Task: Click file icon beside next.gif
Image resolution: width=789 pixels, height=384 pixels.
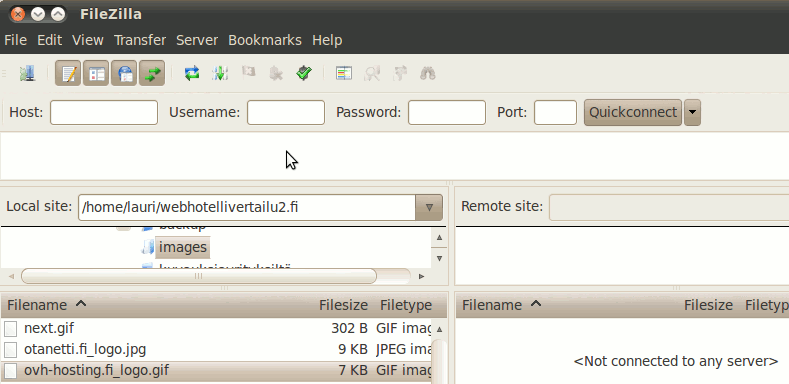Action: [x=10, y=329]
